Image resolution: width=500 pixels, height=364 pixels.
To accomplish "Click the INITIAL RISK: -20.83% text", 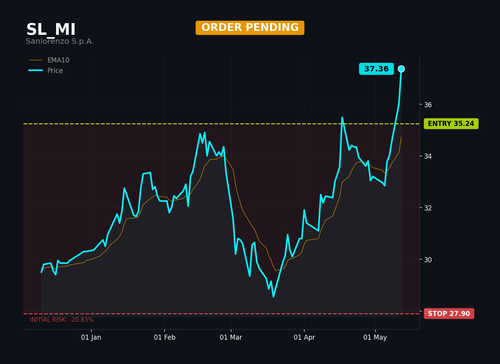I will (62, 320).
